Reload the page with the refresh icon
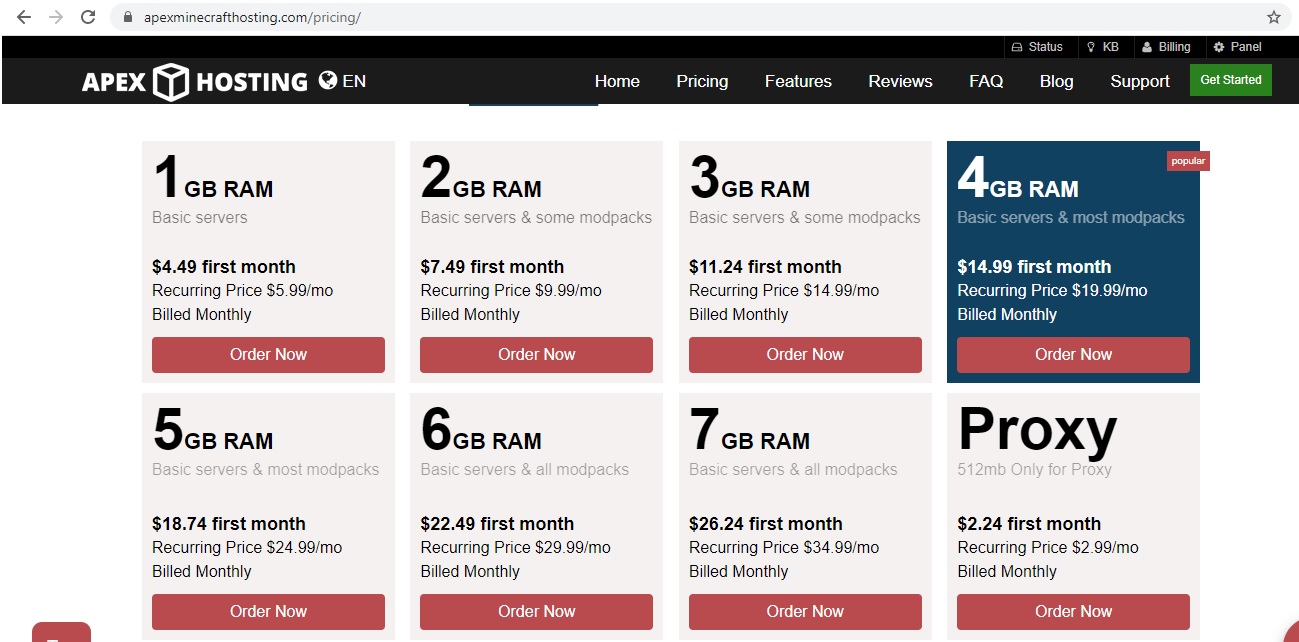This screenshot has height=642, width=1299. click(x=88, y=17)
